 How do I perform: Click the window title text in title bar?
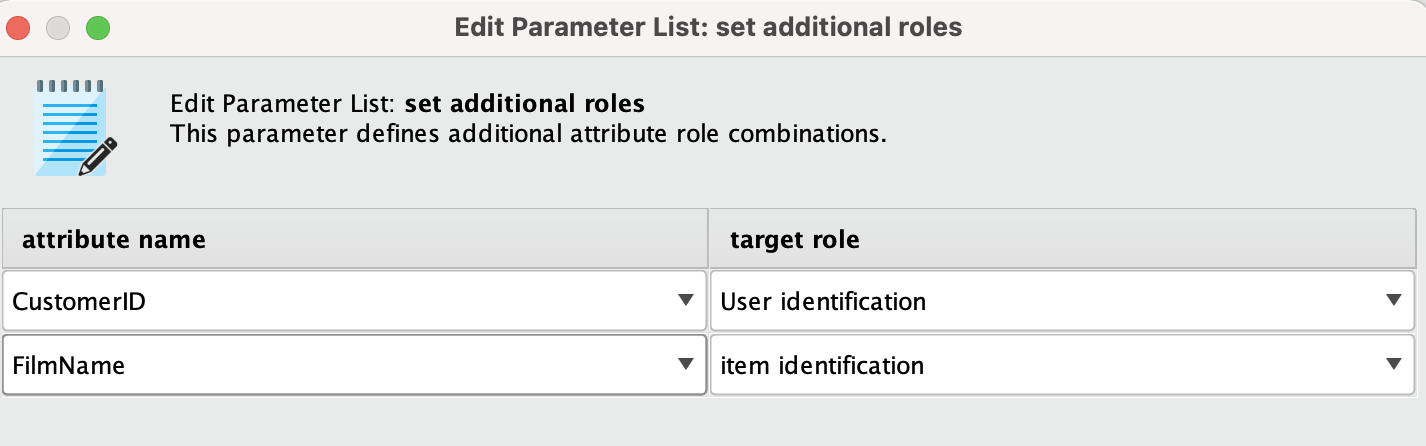[708, 27]
